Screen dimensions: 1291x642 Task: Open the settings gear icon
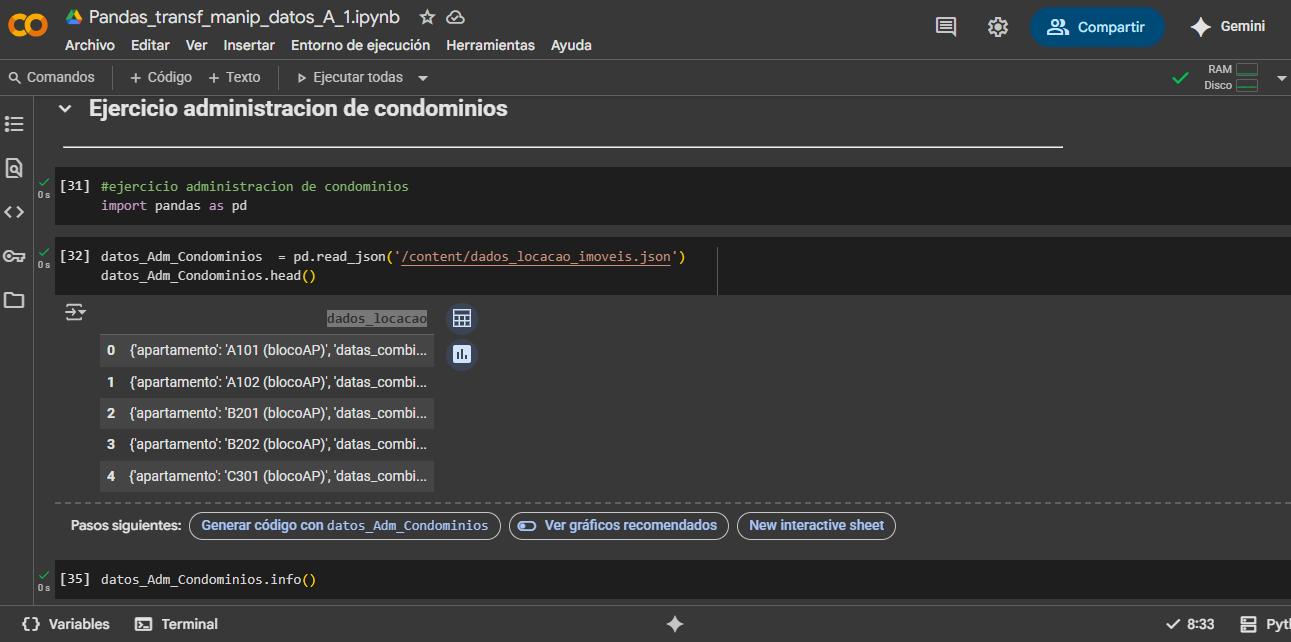coord(998,27)
